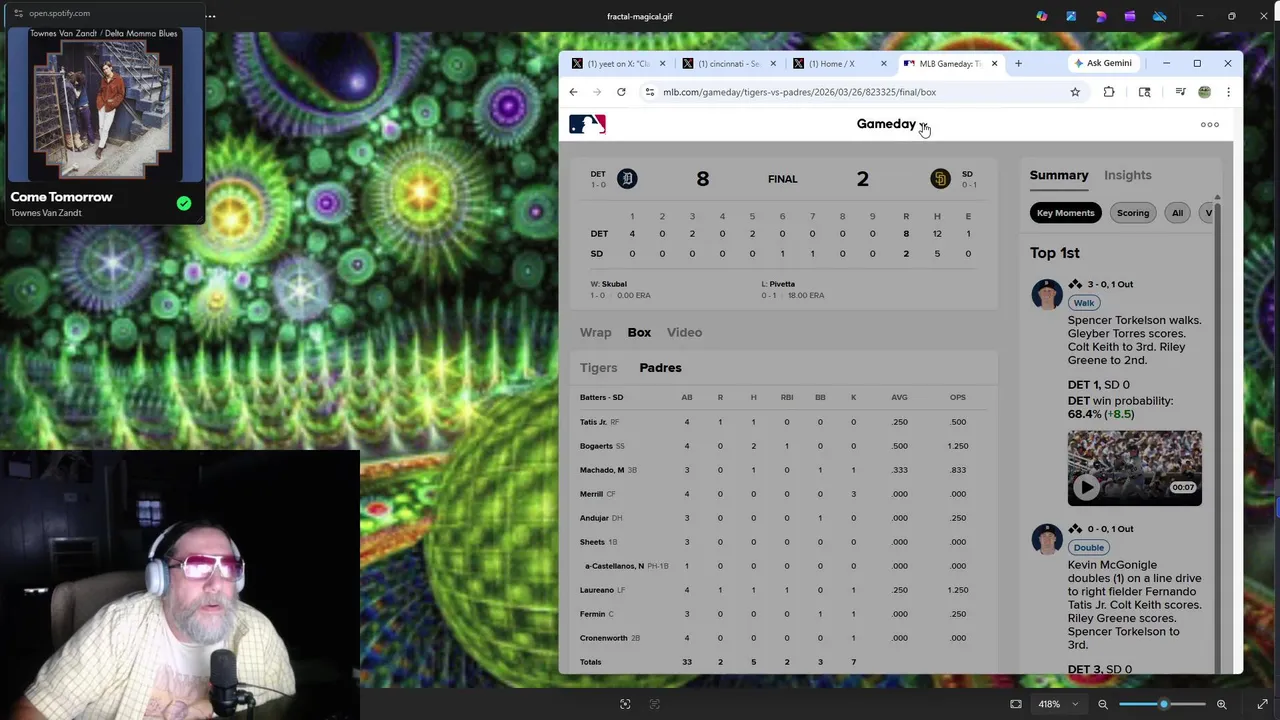Play the Torkelson walk video thumbnail
This screenshot has width=1280, height=720.
[x=1135, y=468]
